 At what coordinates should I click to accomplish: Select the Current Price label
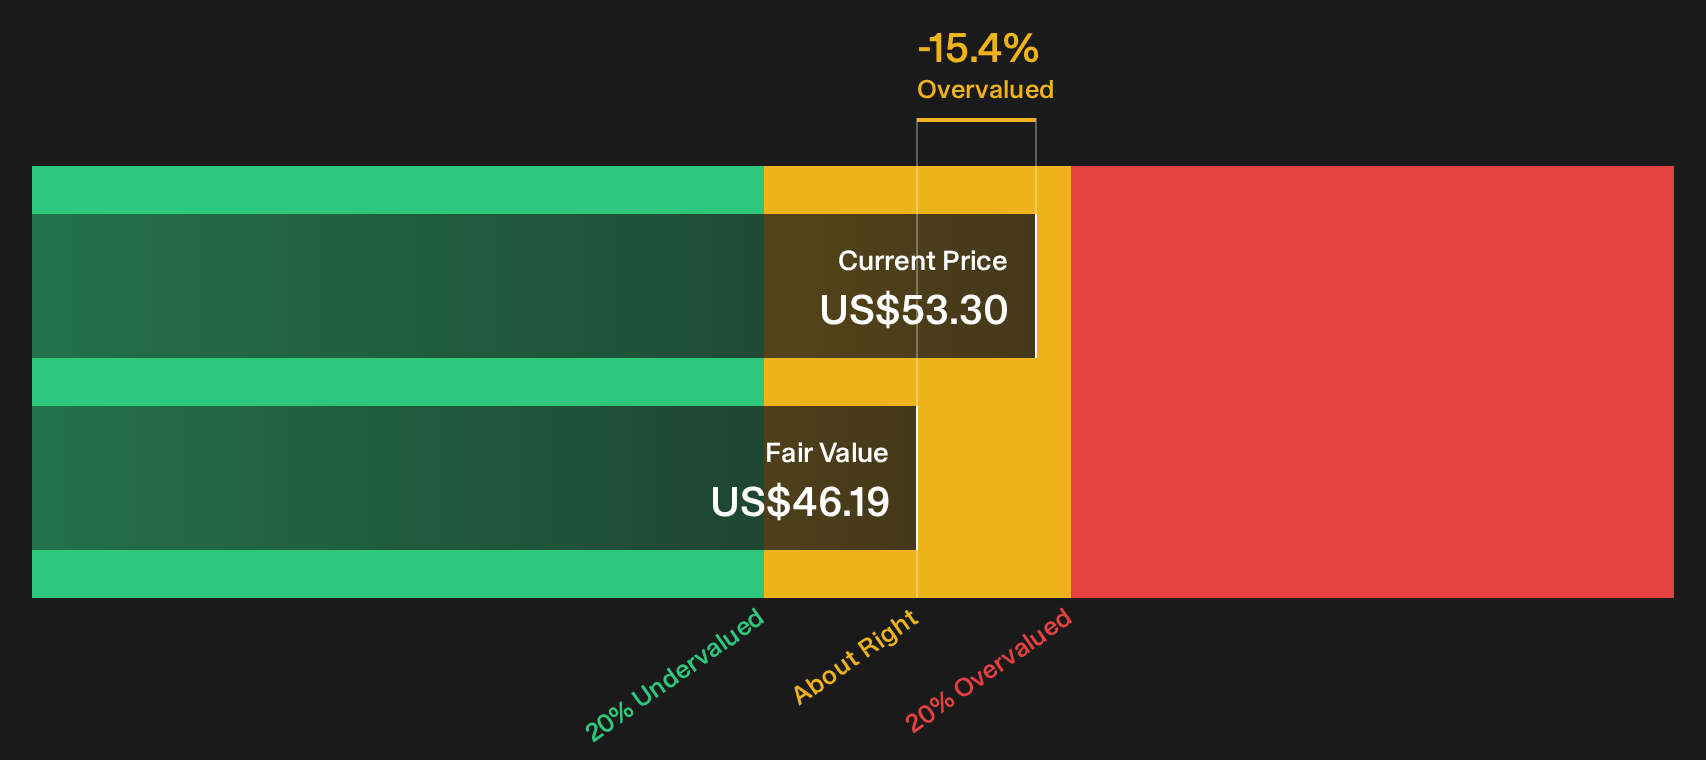(x=922, y=261)
